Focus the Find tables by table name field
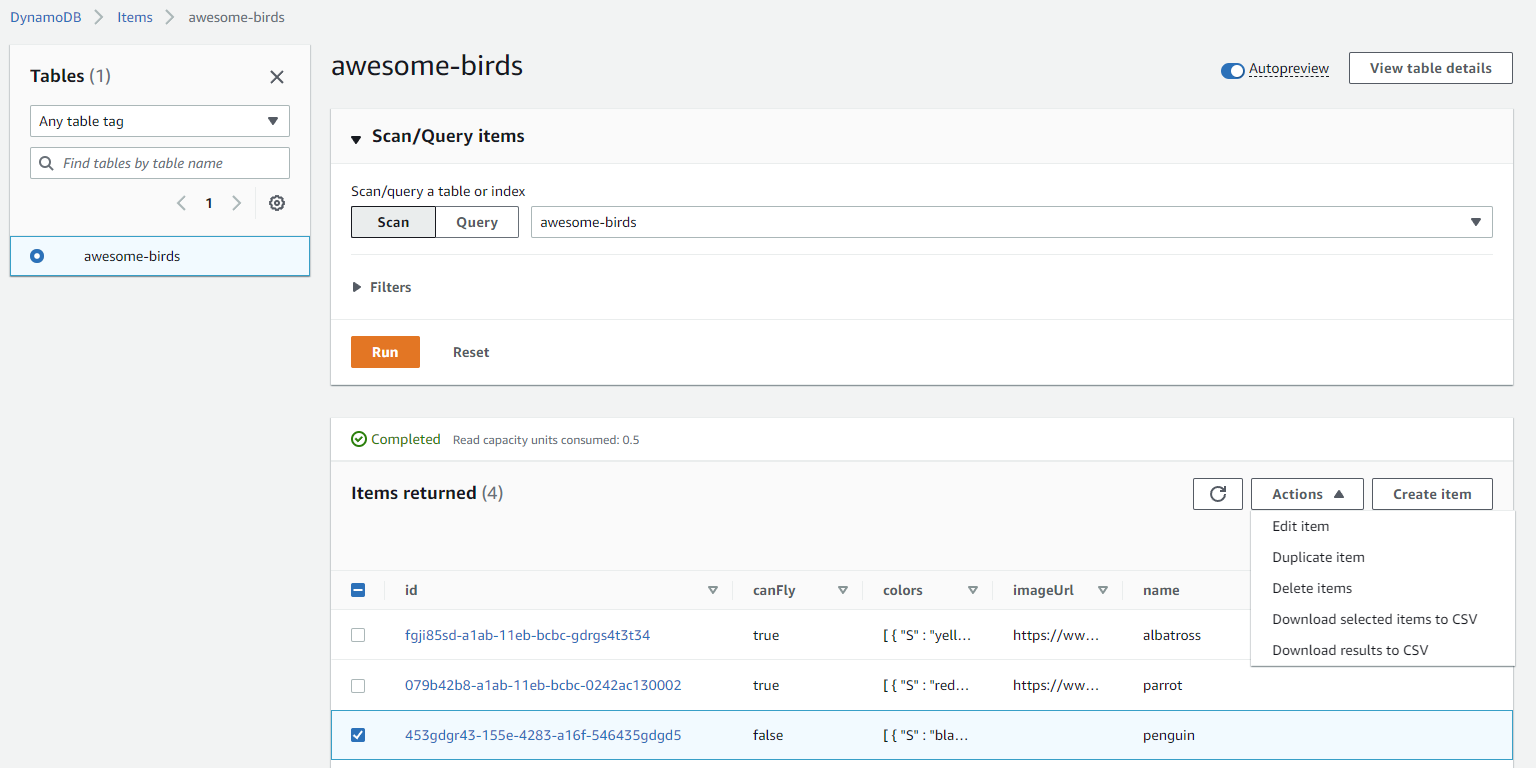The image size is (1536, 768). [x=160, y=163]
